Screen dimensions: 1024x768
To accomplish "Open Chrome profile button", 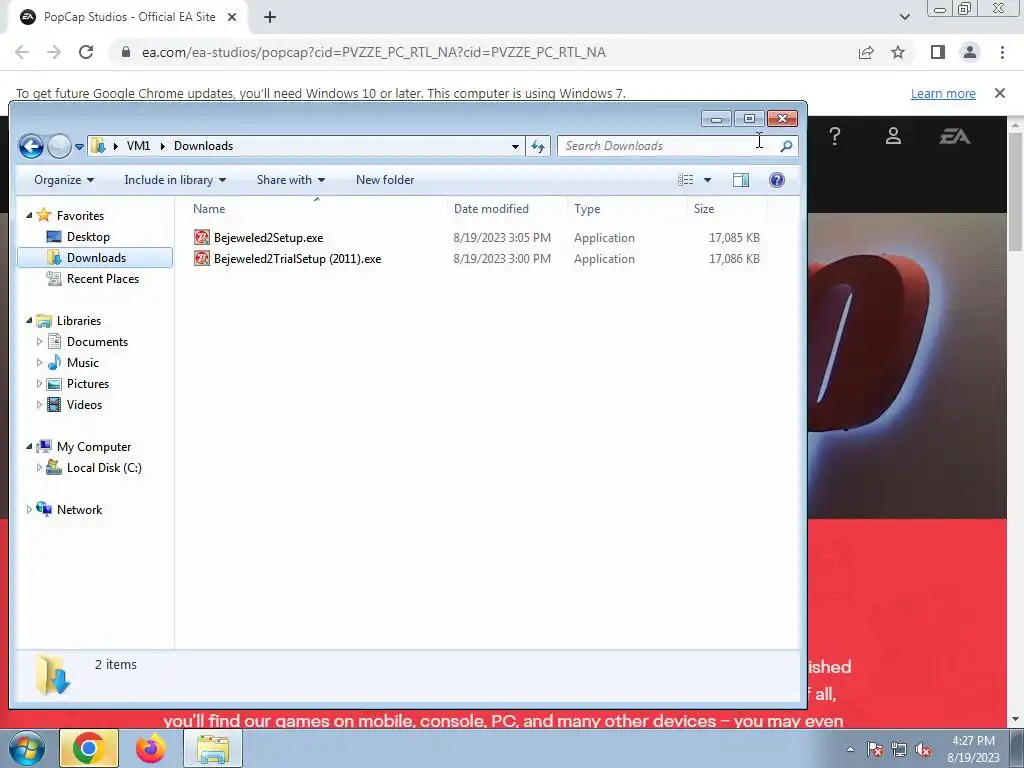I will point(970,52).
